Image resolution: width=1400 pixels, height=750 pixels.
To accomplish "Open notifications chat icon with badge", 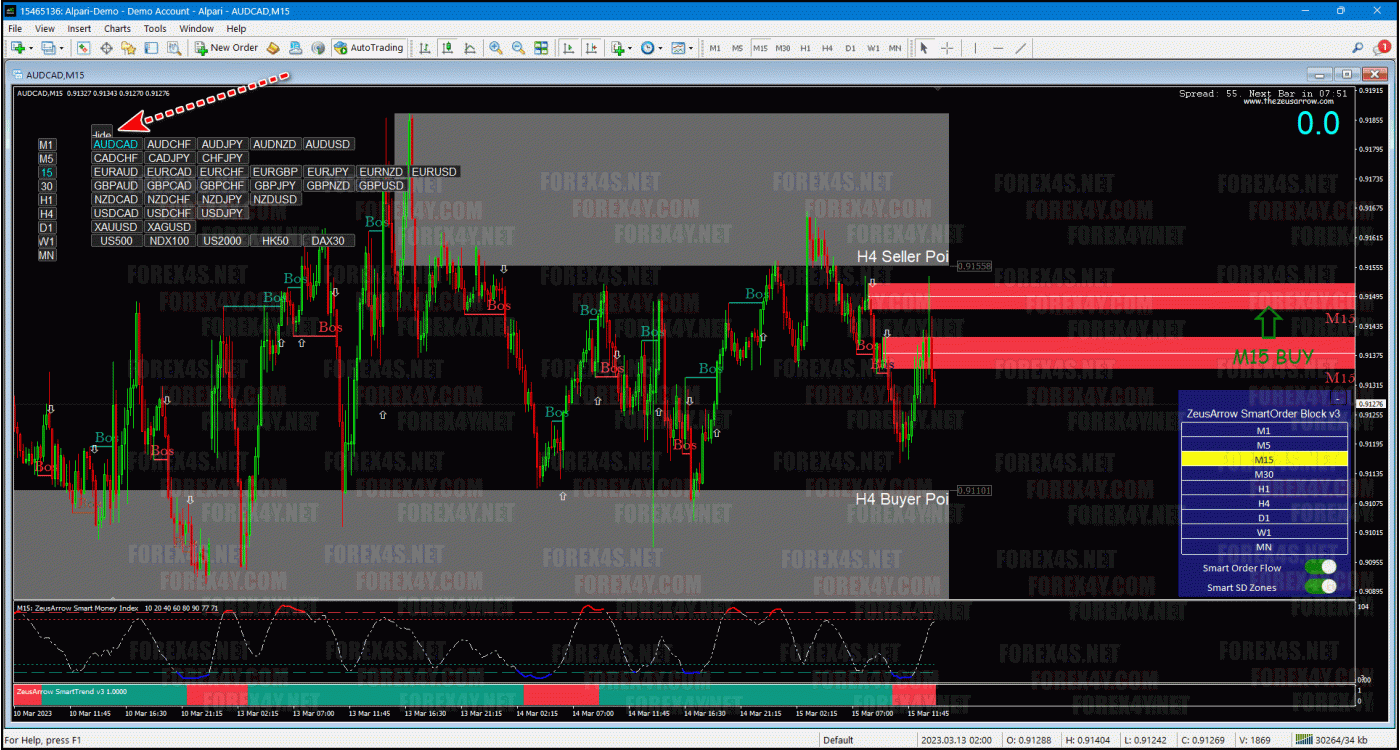I will click(1379, 48).
